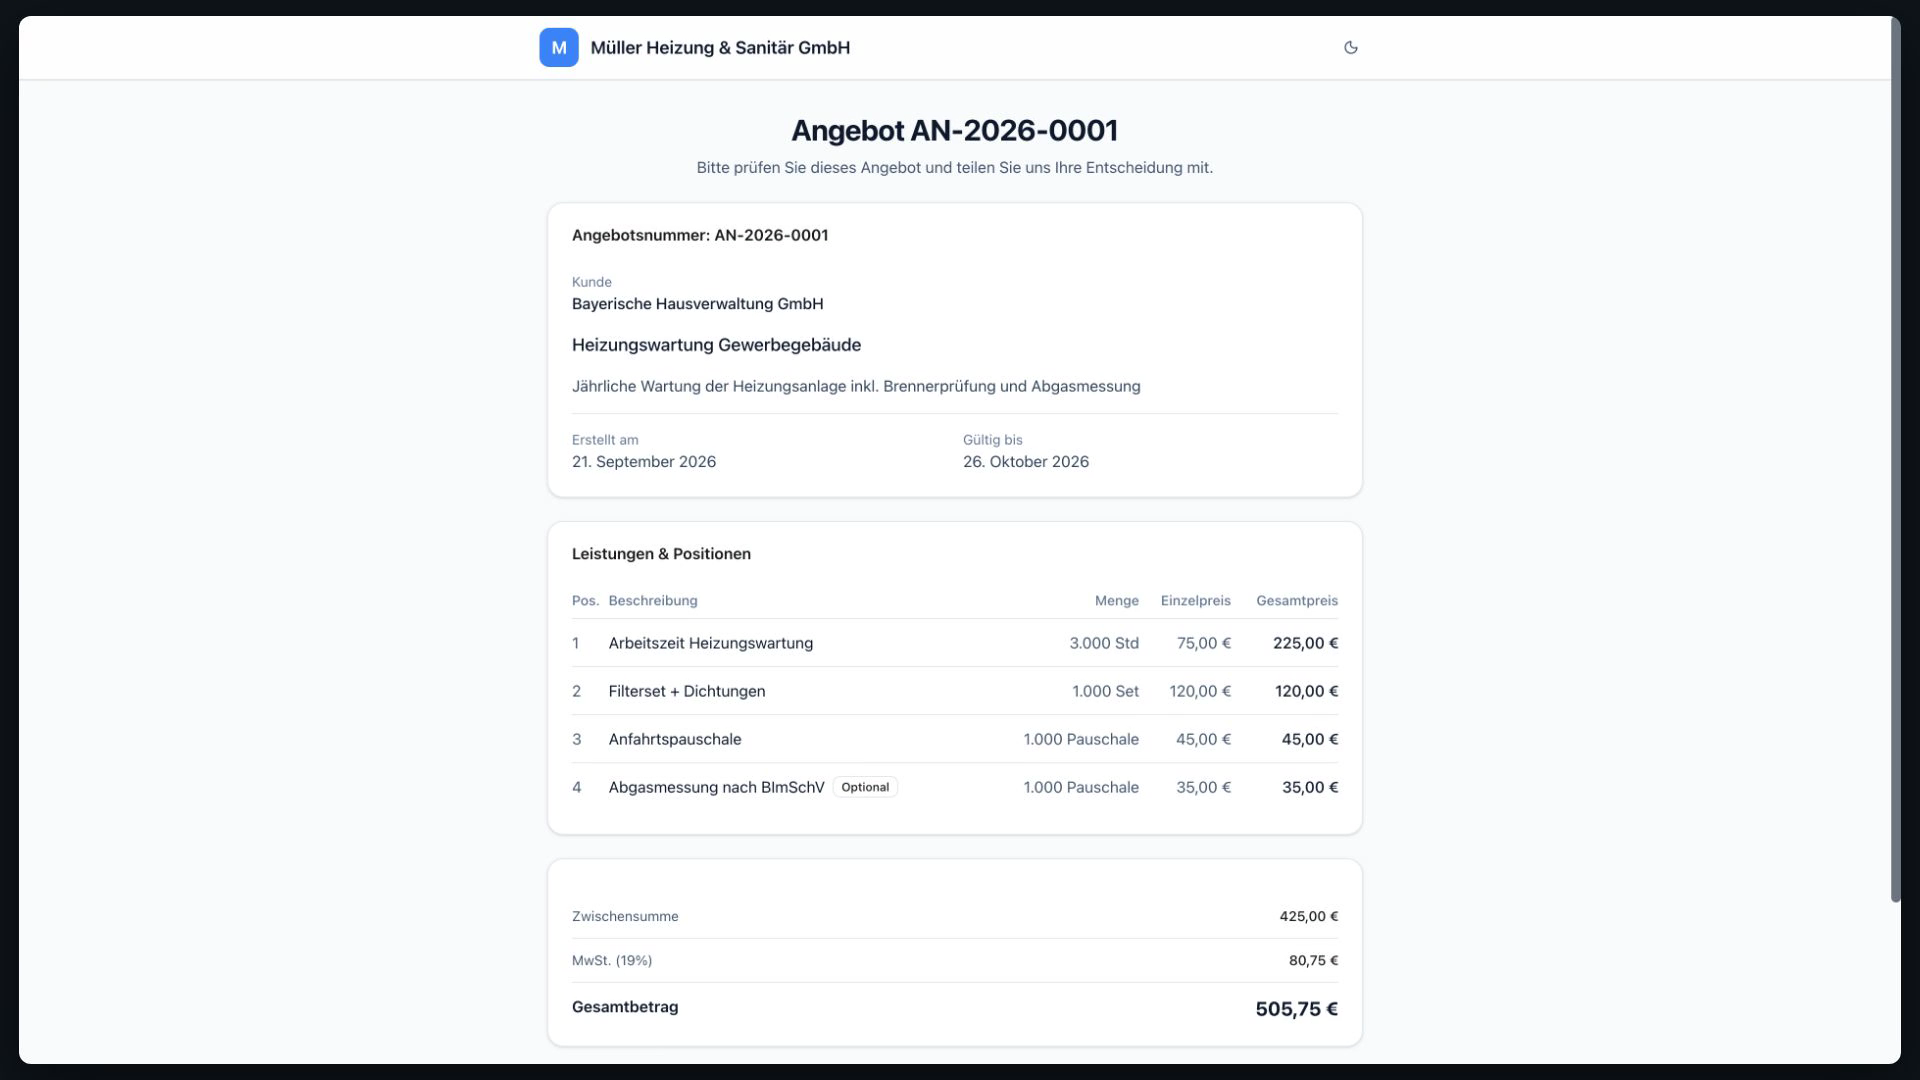Click the Gesamtpreis column header

click(x=1297, y=601)
